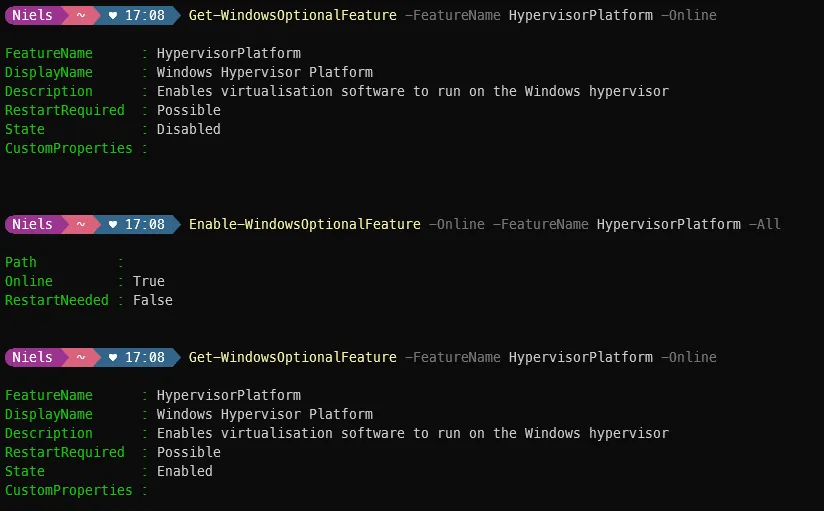Click the first Windows Hypervisor Platform display name
The width and height of the screenshot is (824, 511).
(x=264, y=72)
